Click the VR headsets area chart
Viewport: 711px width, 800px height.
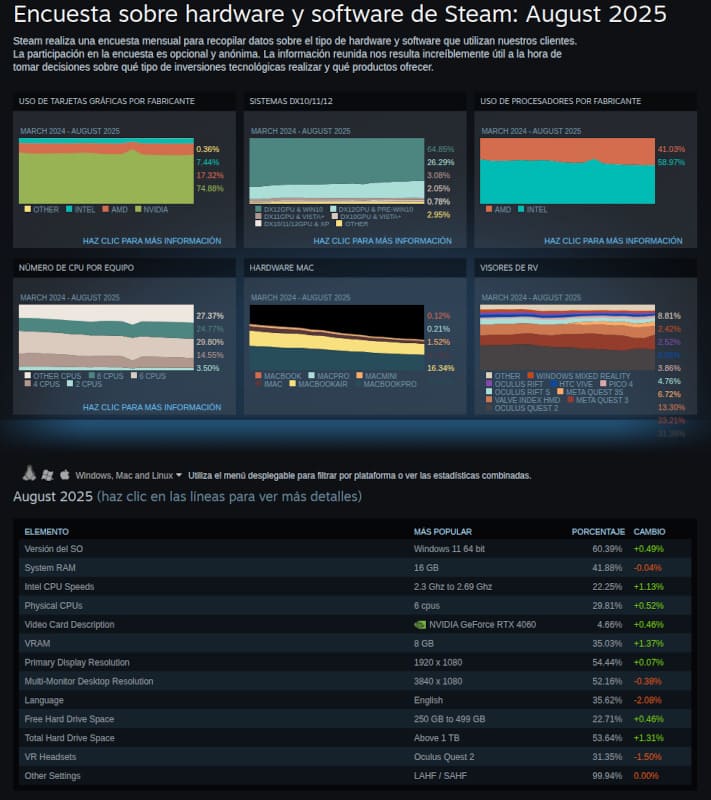[567, 337]
